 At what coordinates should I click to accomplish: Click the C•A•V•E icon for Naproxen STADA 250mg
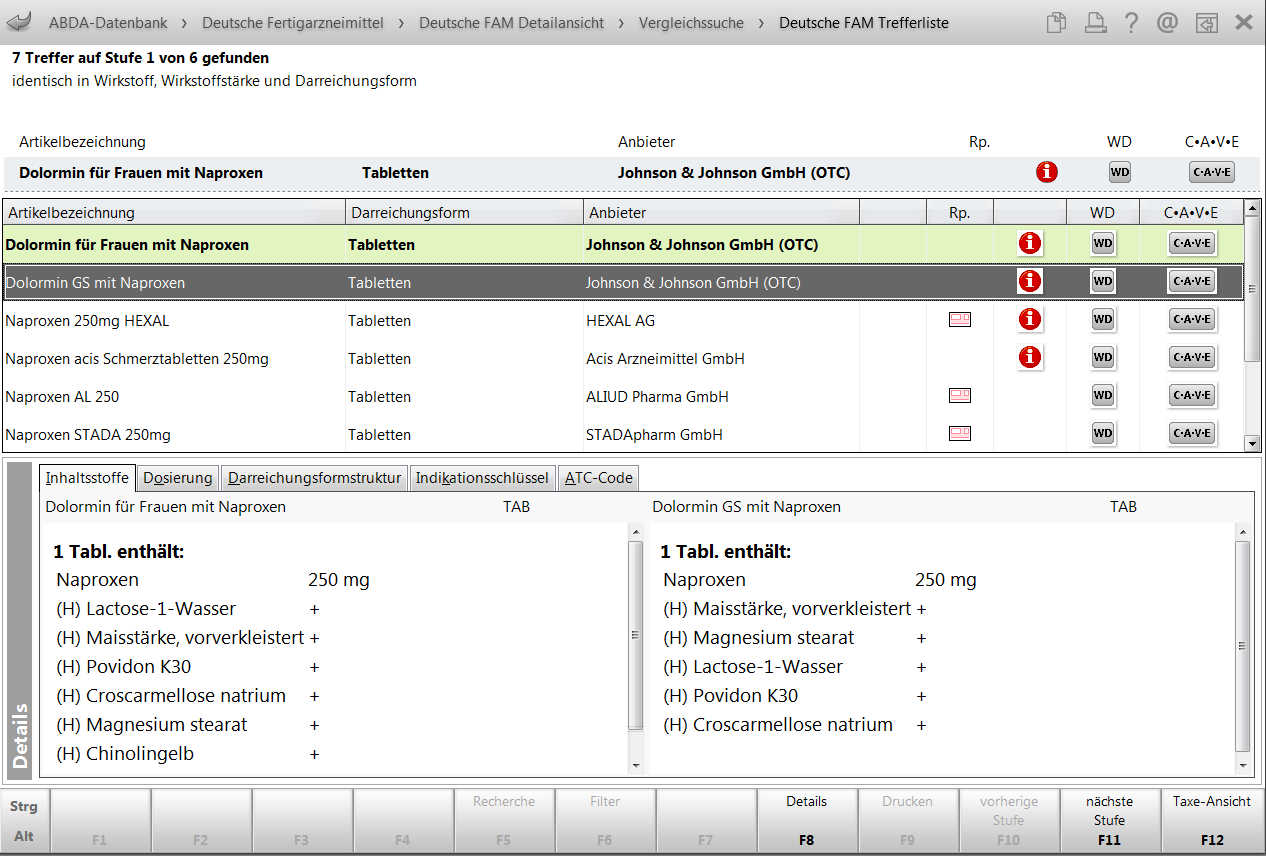point(1191,433)
